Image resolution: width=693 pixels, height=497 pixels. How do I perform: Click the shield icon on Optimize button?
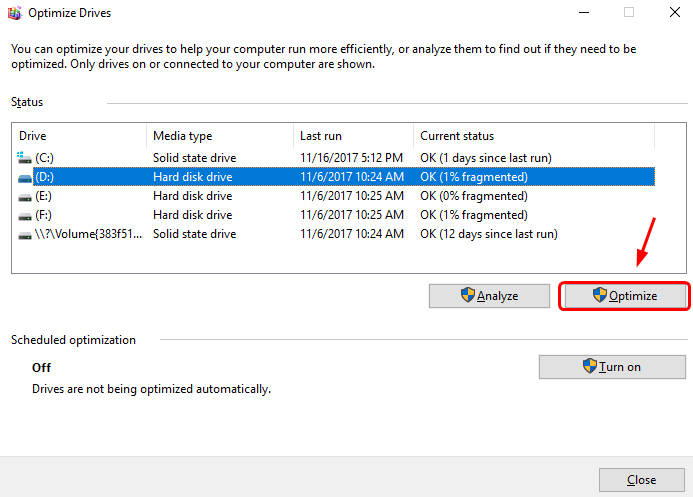[x=600, y=296]
